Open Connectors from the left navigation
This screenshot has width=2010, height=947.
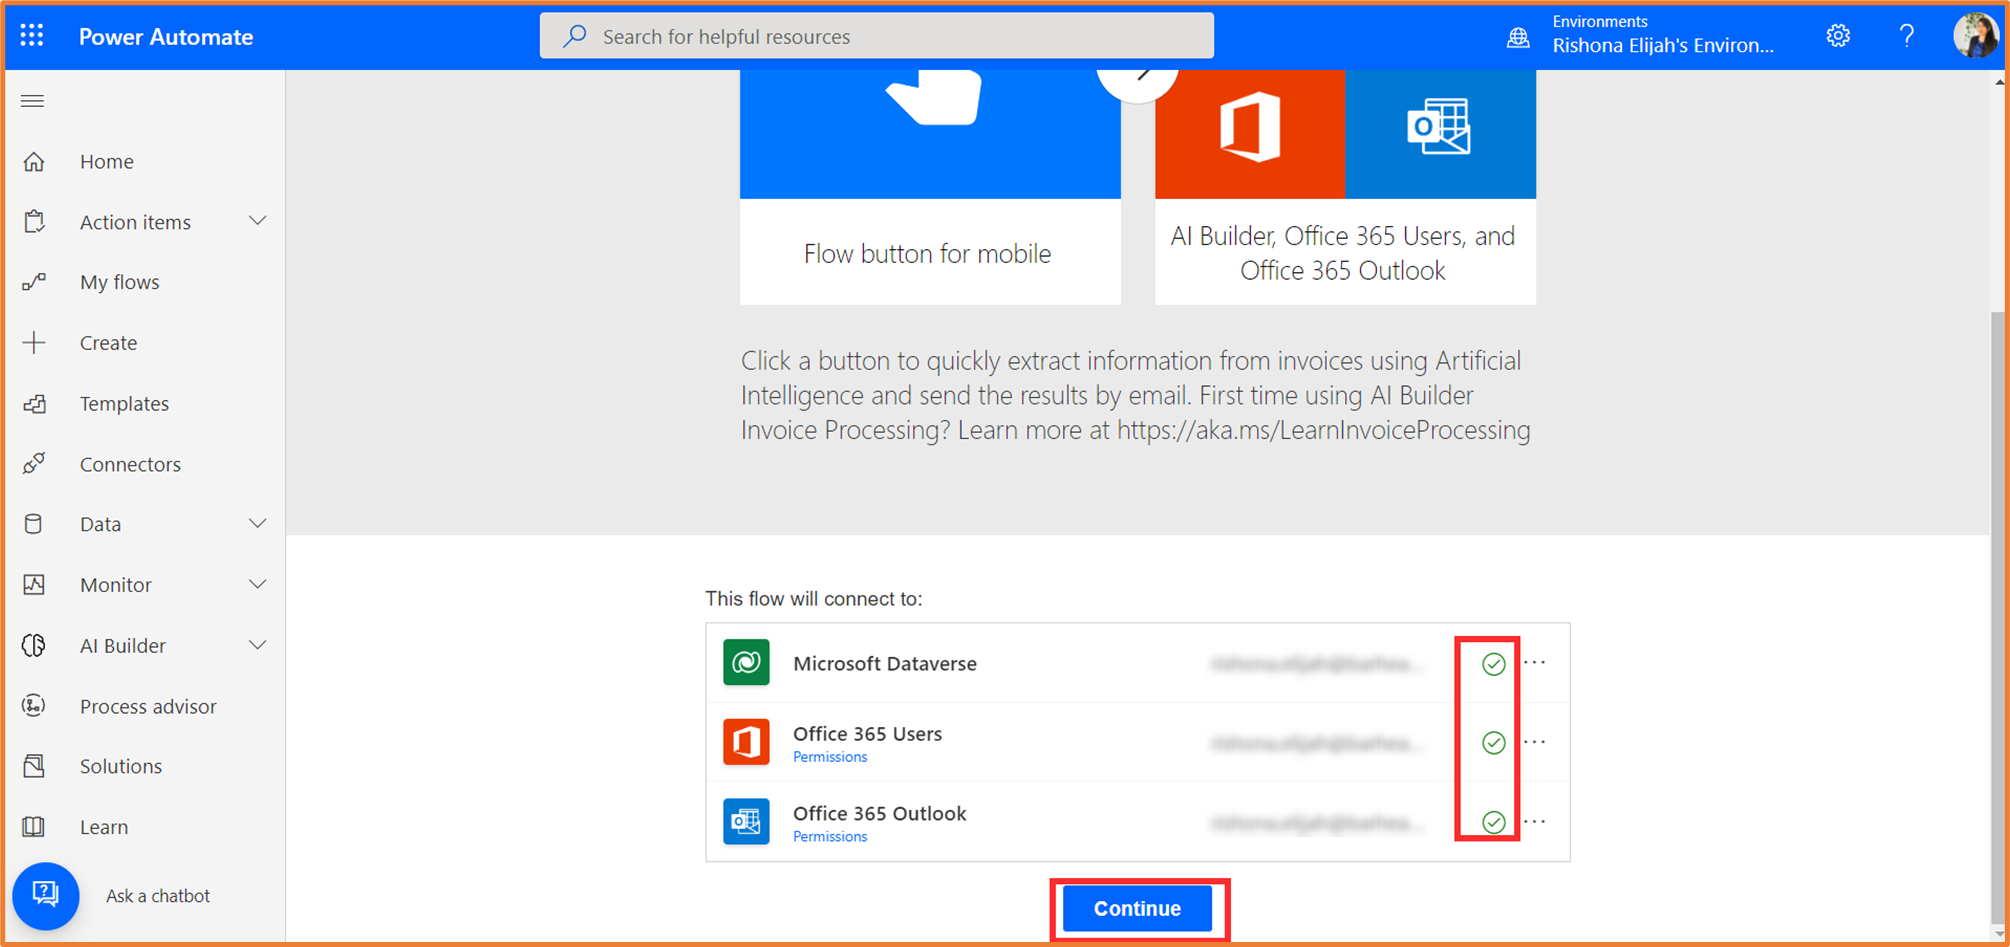point(130,464)
